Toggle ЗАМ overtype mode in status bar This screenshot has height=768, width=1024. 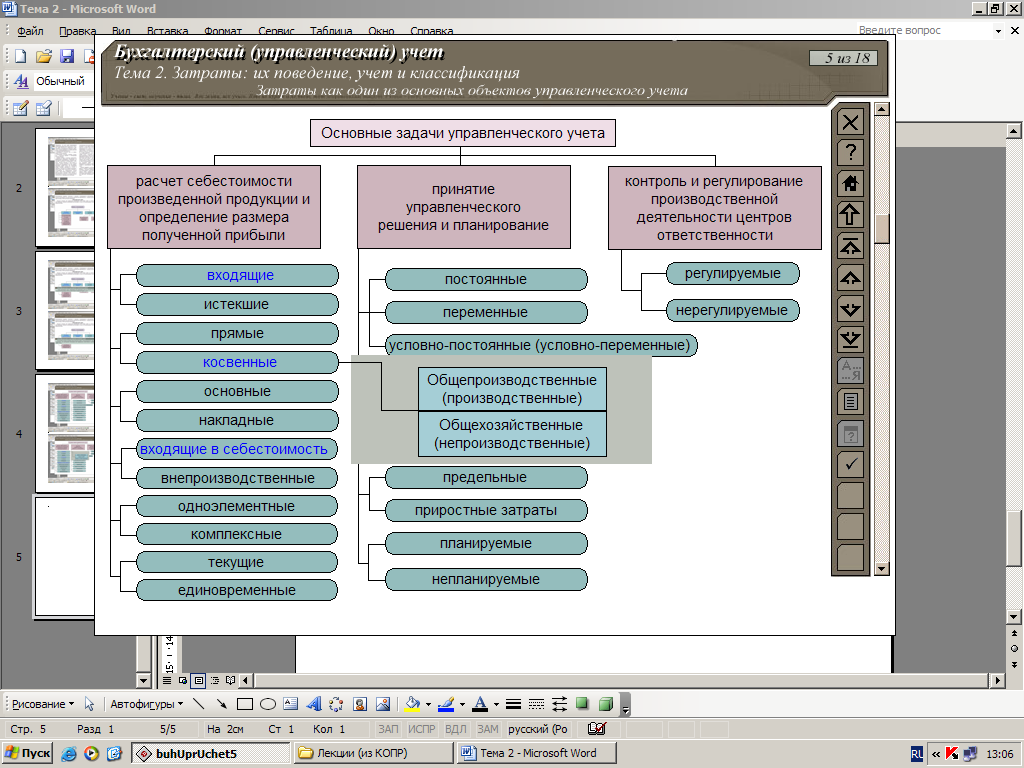pyautogui.click(x=488, y=729)
